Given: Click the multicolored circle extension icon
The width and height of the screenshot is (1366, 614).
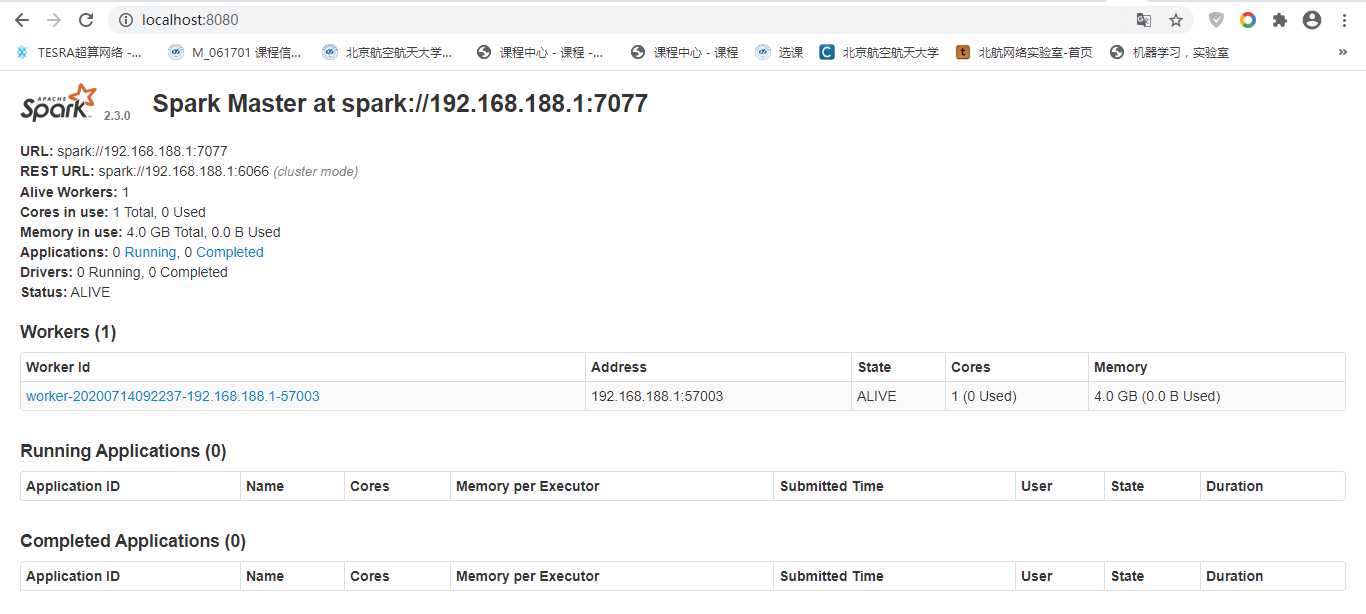Looking at the screenshot, I should 1248,20.
